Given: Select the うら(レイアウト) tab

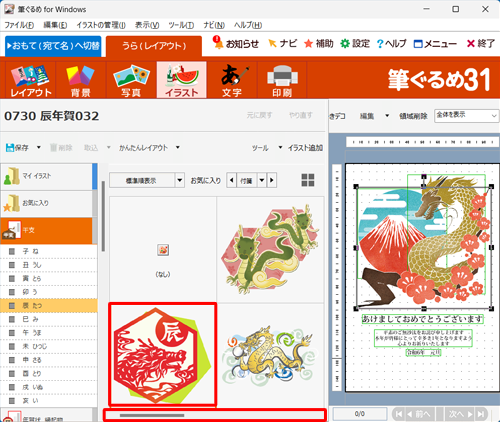Looking at the screenshot, I should pyautogui.click(x=154, y=46).
